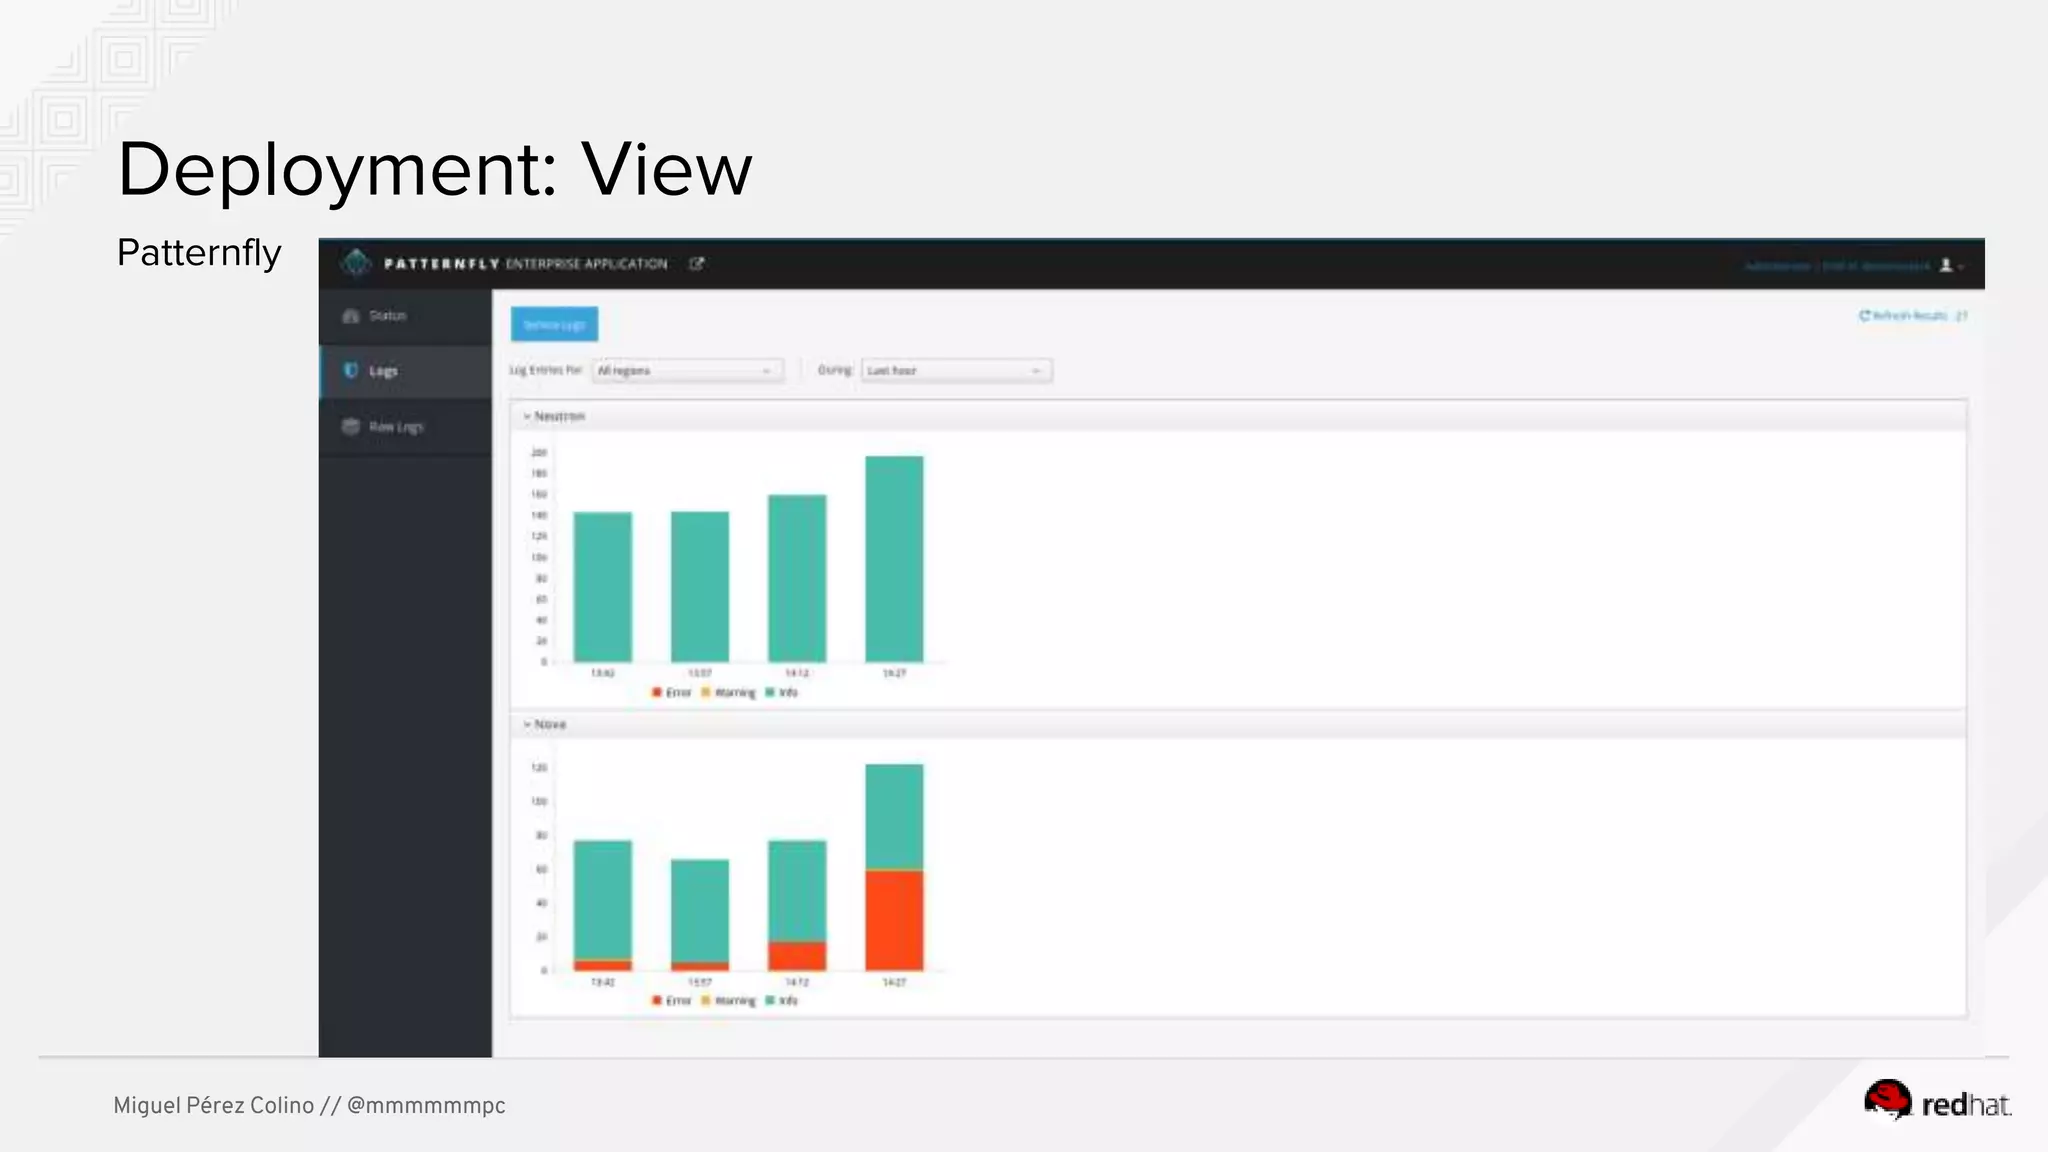The height and width of the screenshot is (1152, 2048).
Task: Collapse the Nova section
Action: [x=545, y=724]
